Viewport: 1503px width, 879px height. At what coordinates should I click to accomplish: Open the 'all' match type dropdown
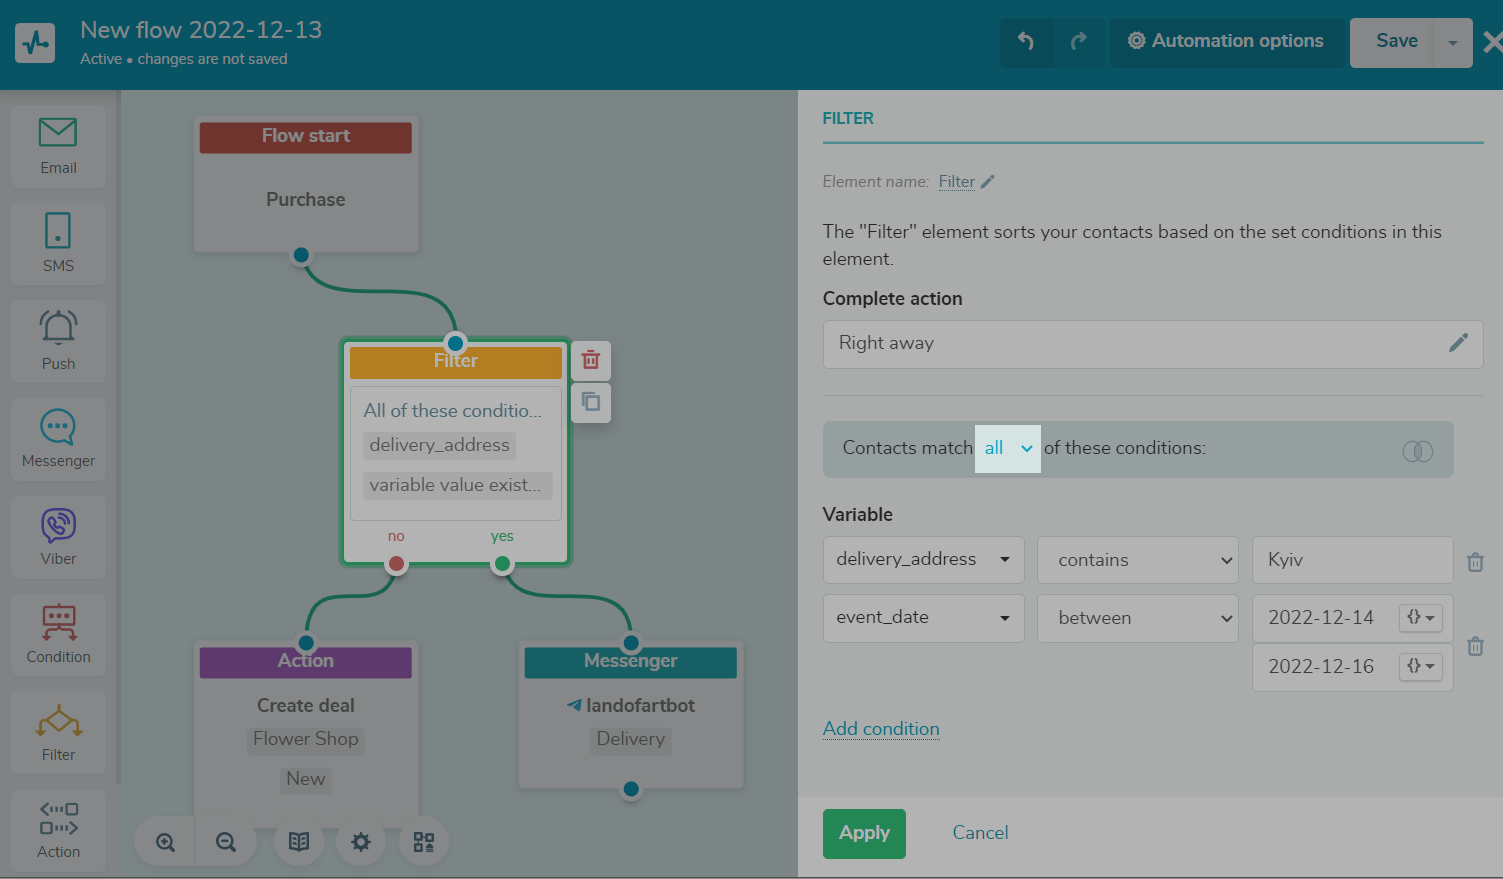click(1007, 449)
